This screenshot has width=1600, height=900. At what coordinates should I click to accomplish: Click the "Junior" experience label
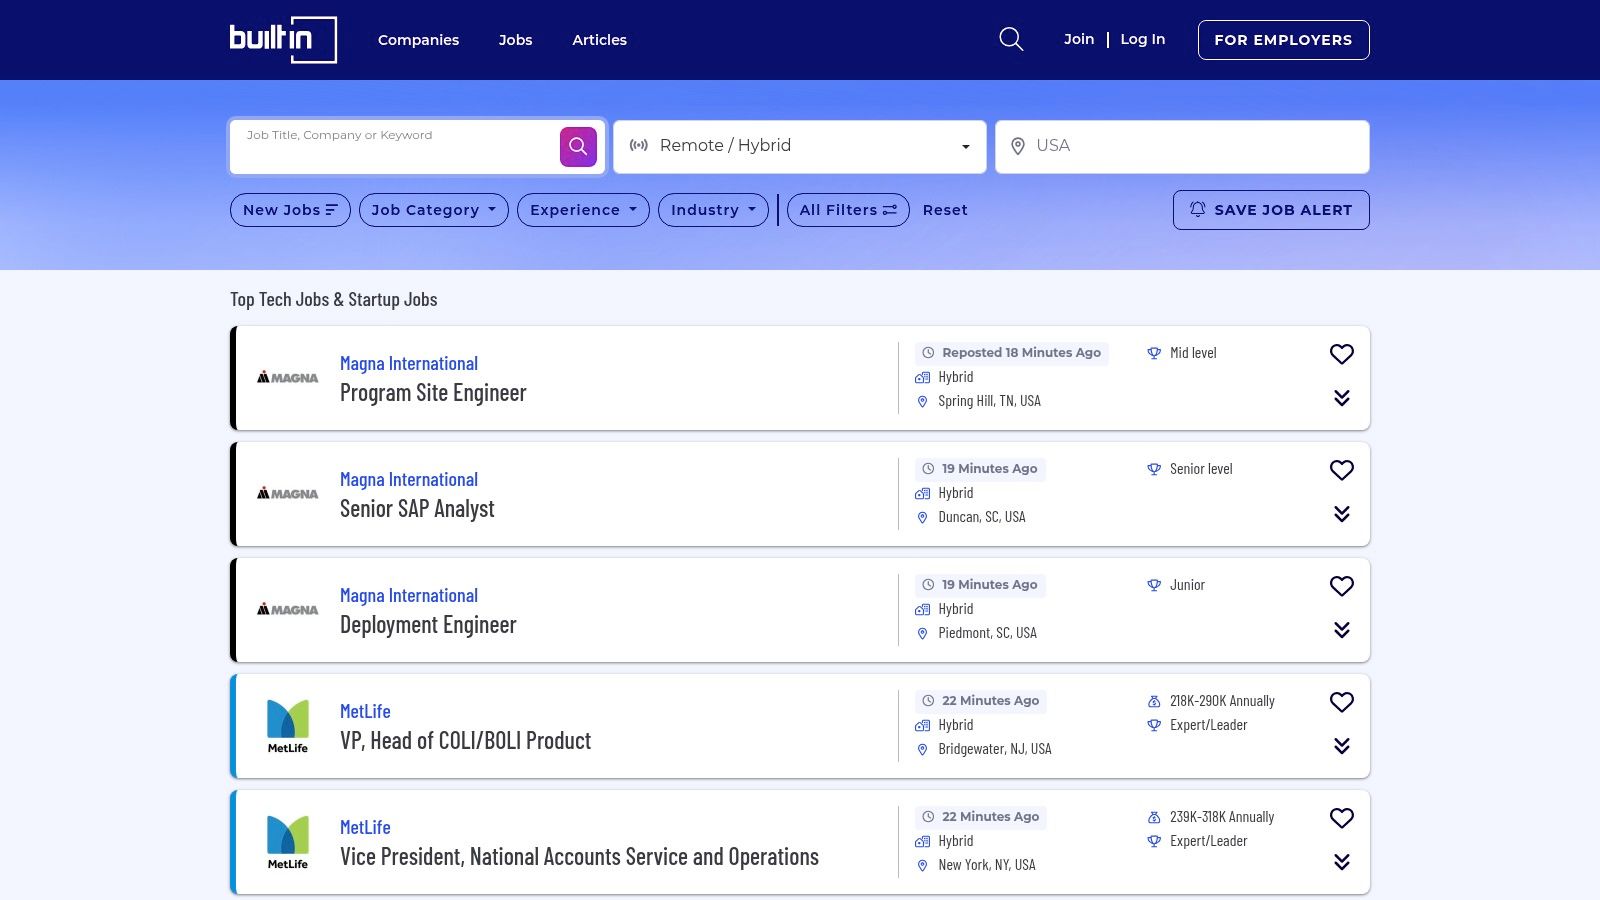click(x=1187, y=585)
